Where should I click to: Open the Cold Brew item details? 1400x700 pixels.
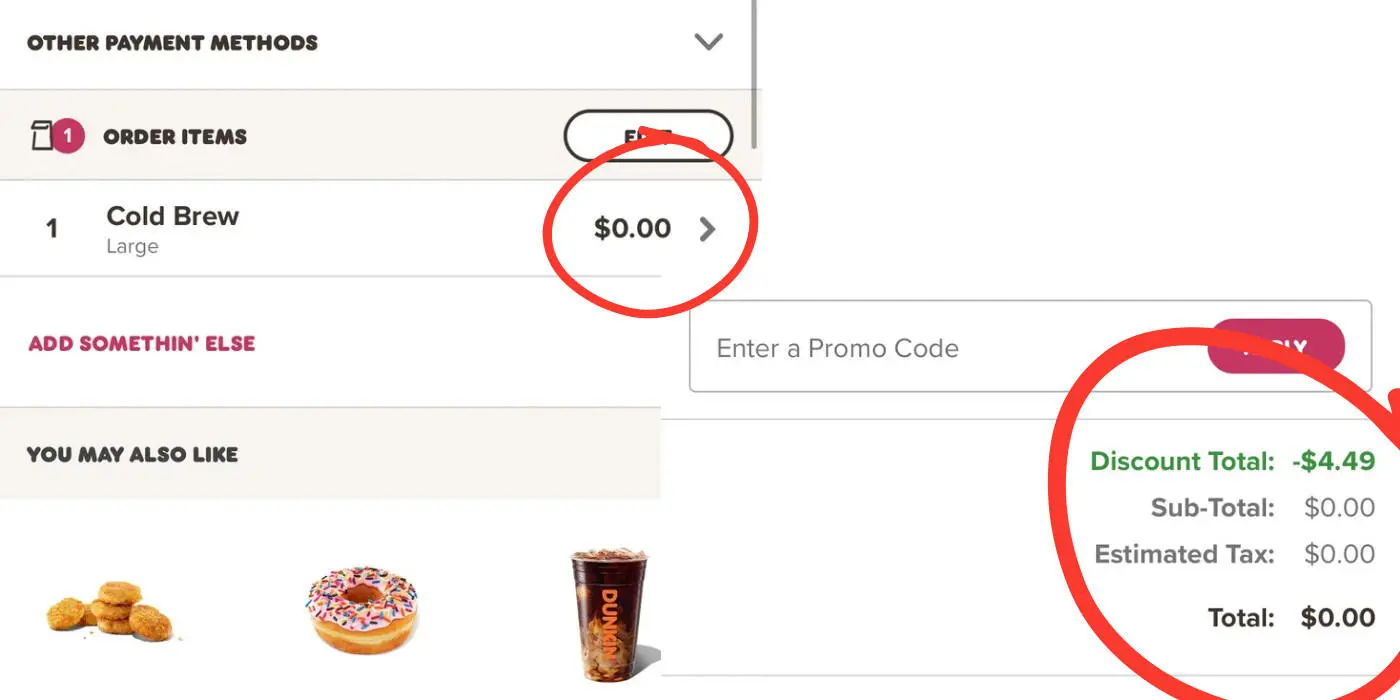click(x=173, y=216)
